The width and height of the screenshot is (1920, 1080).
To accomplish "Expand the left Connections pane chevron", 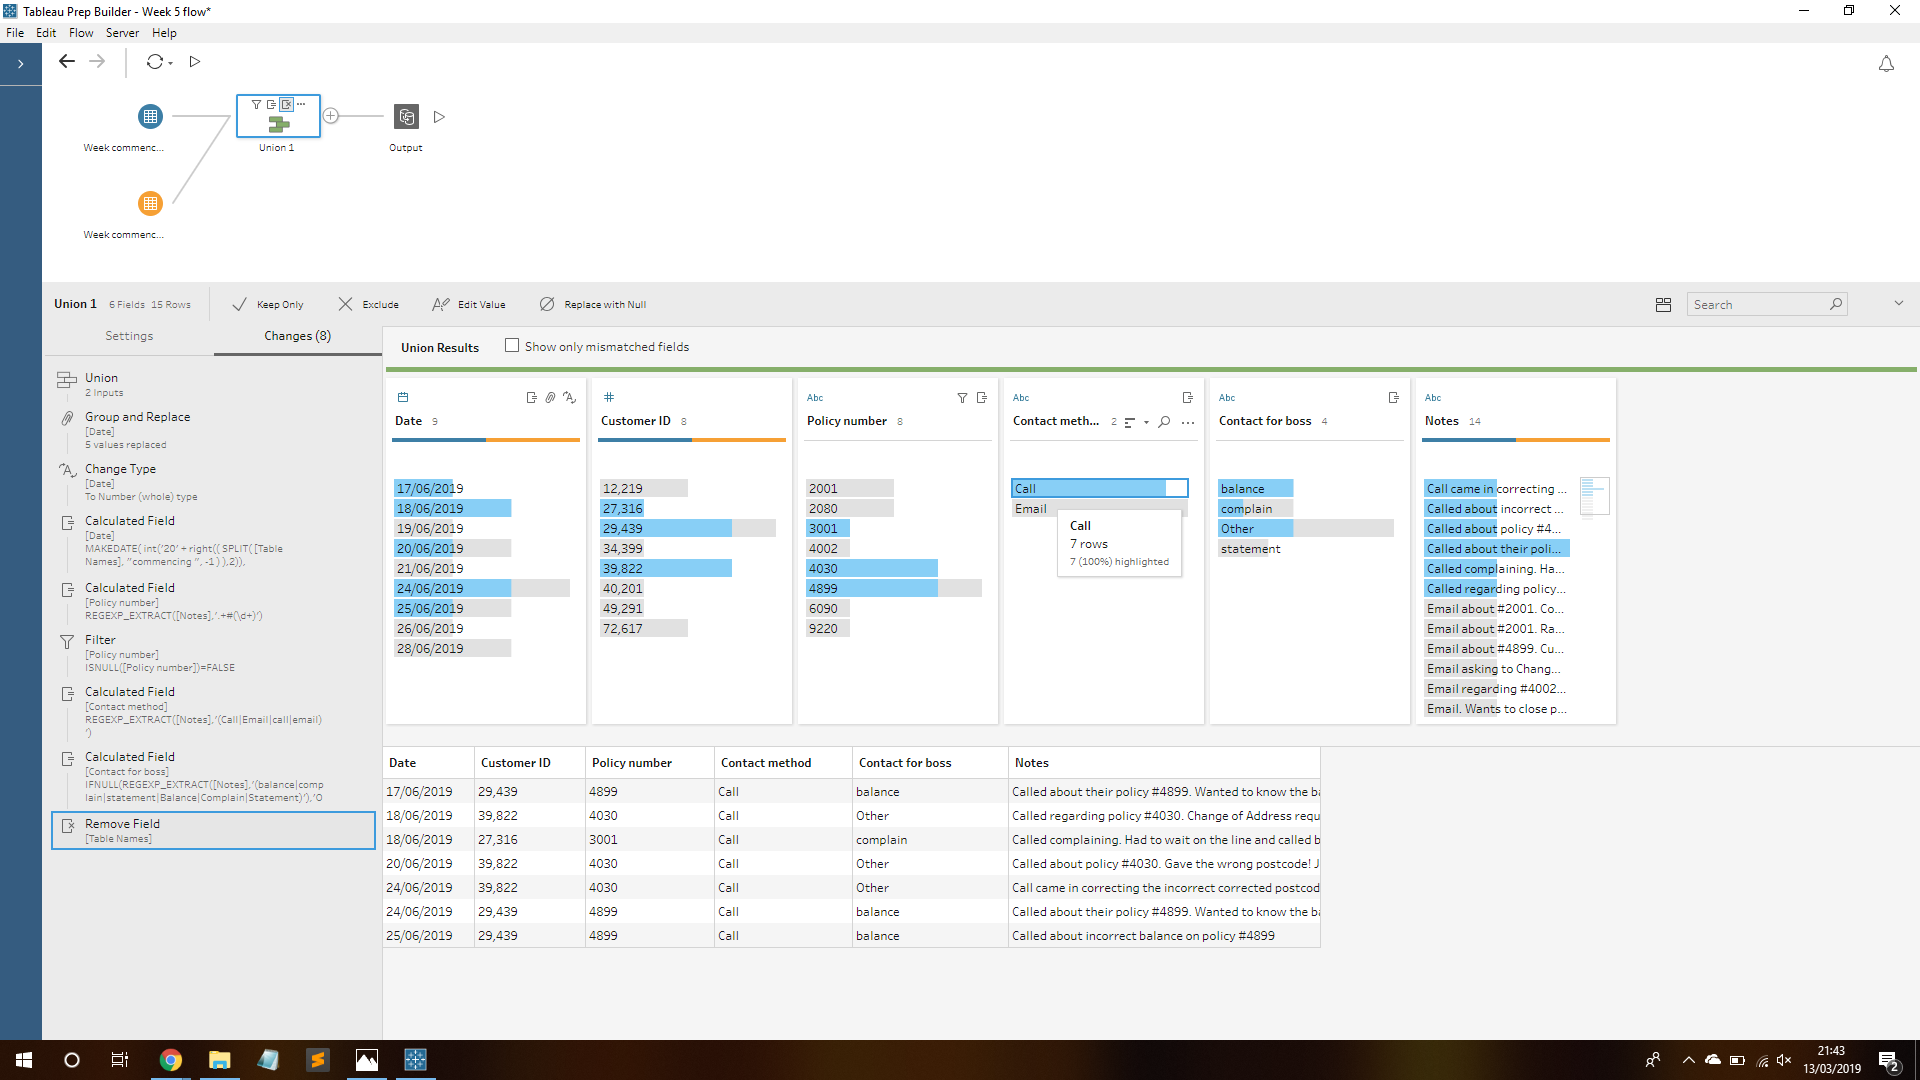I will 20,64.
